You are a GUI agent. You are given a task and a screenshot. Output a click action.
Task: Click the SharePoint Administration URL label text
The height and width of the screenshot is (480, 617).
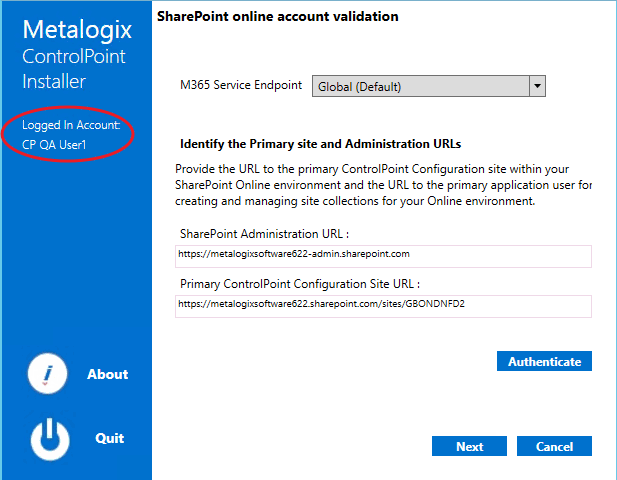[263, 233]
